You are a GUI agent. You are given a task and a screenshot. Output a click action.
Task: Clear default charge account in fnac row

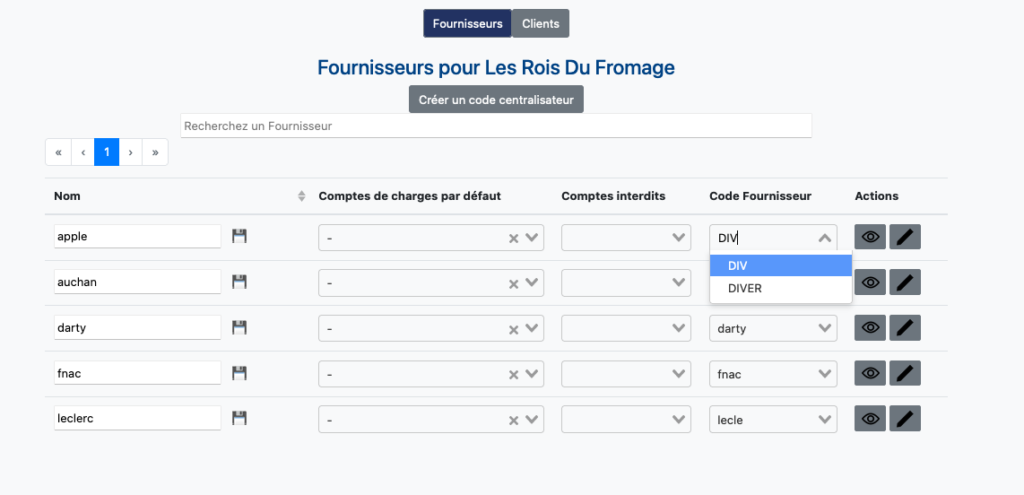pyautogui.click(x=513, y=375)
